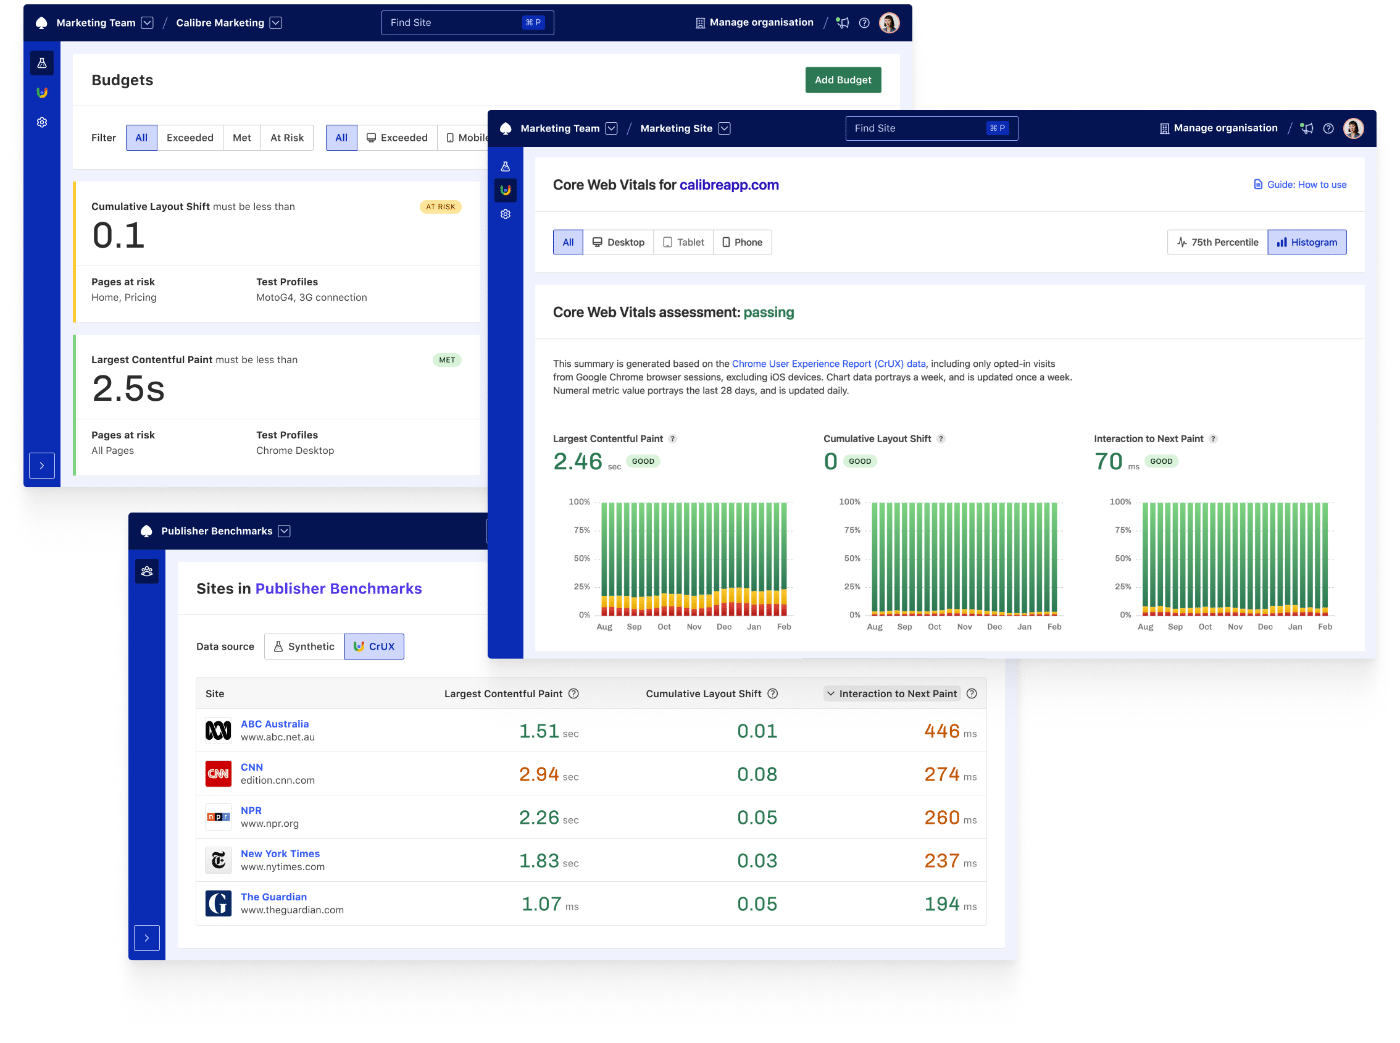Screen dimensions: 1400x1043
Task: Expand the collapsed sidebar with the chevron button
Action: 41,465
